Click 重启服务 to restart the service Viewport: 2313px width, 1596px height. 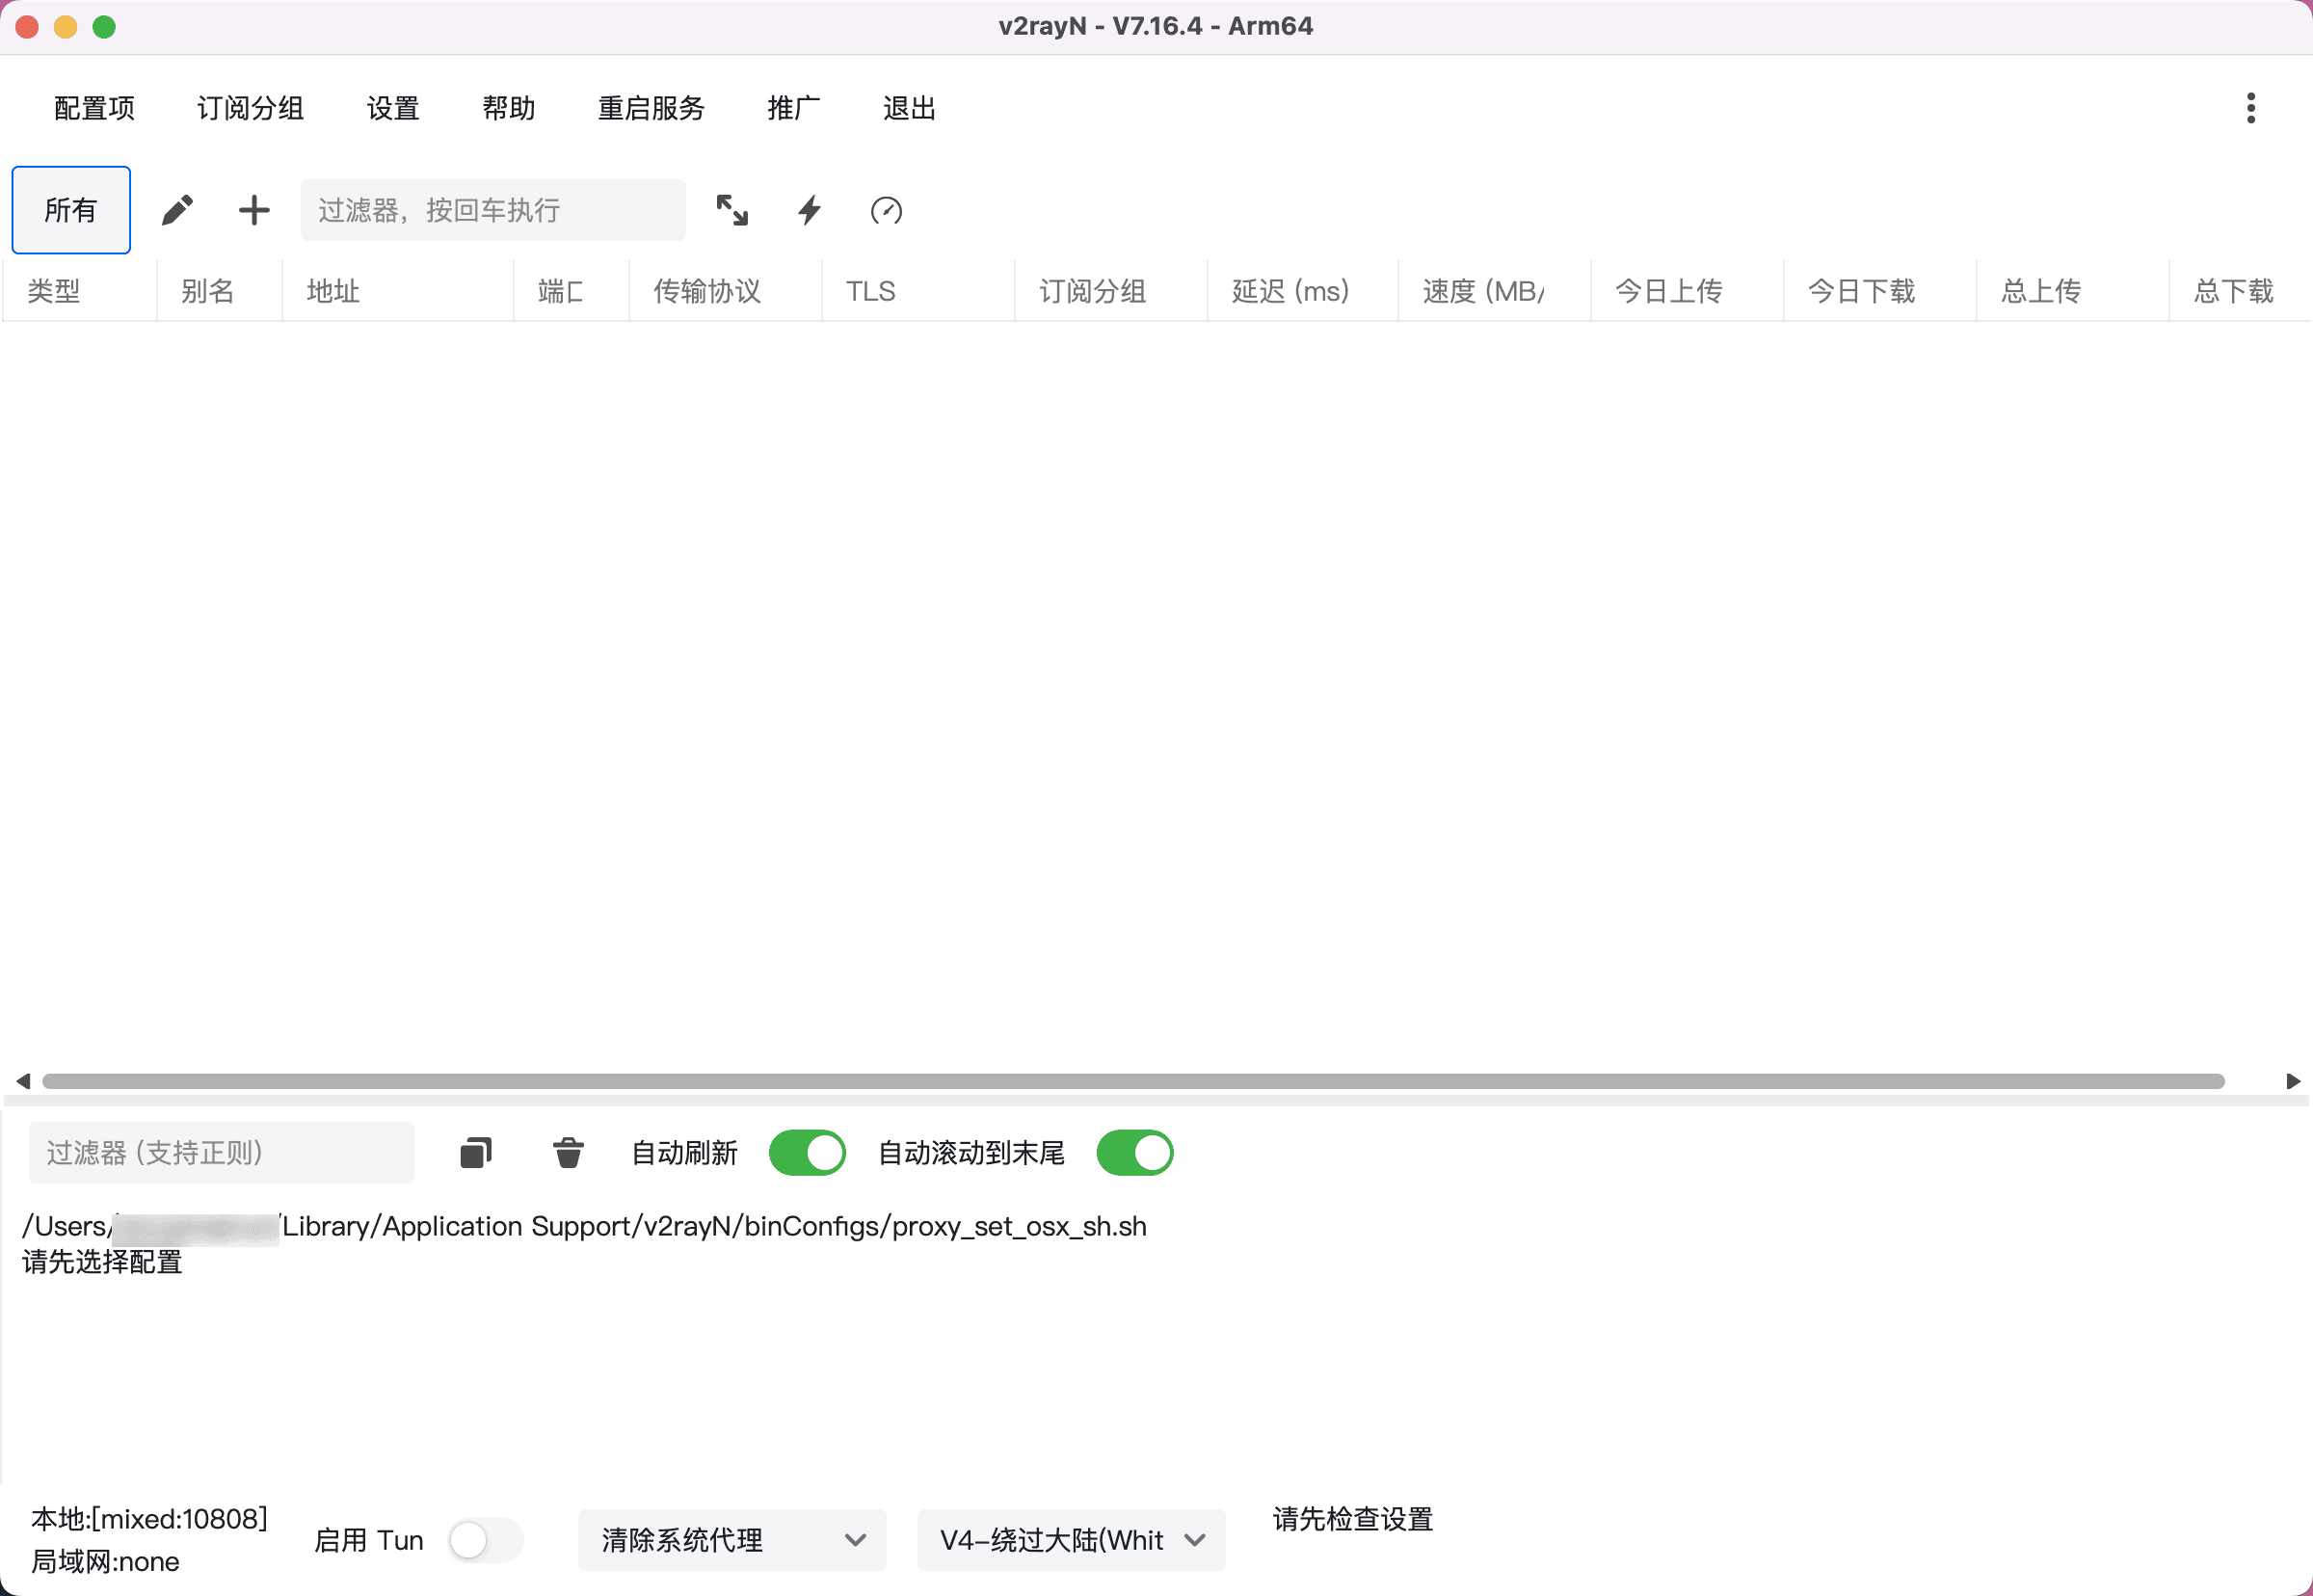651,108
